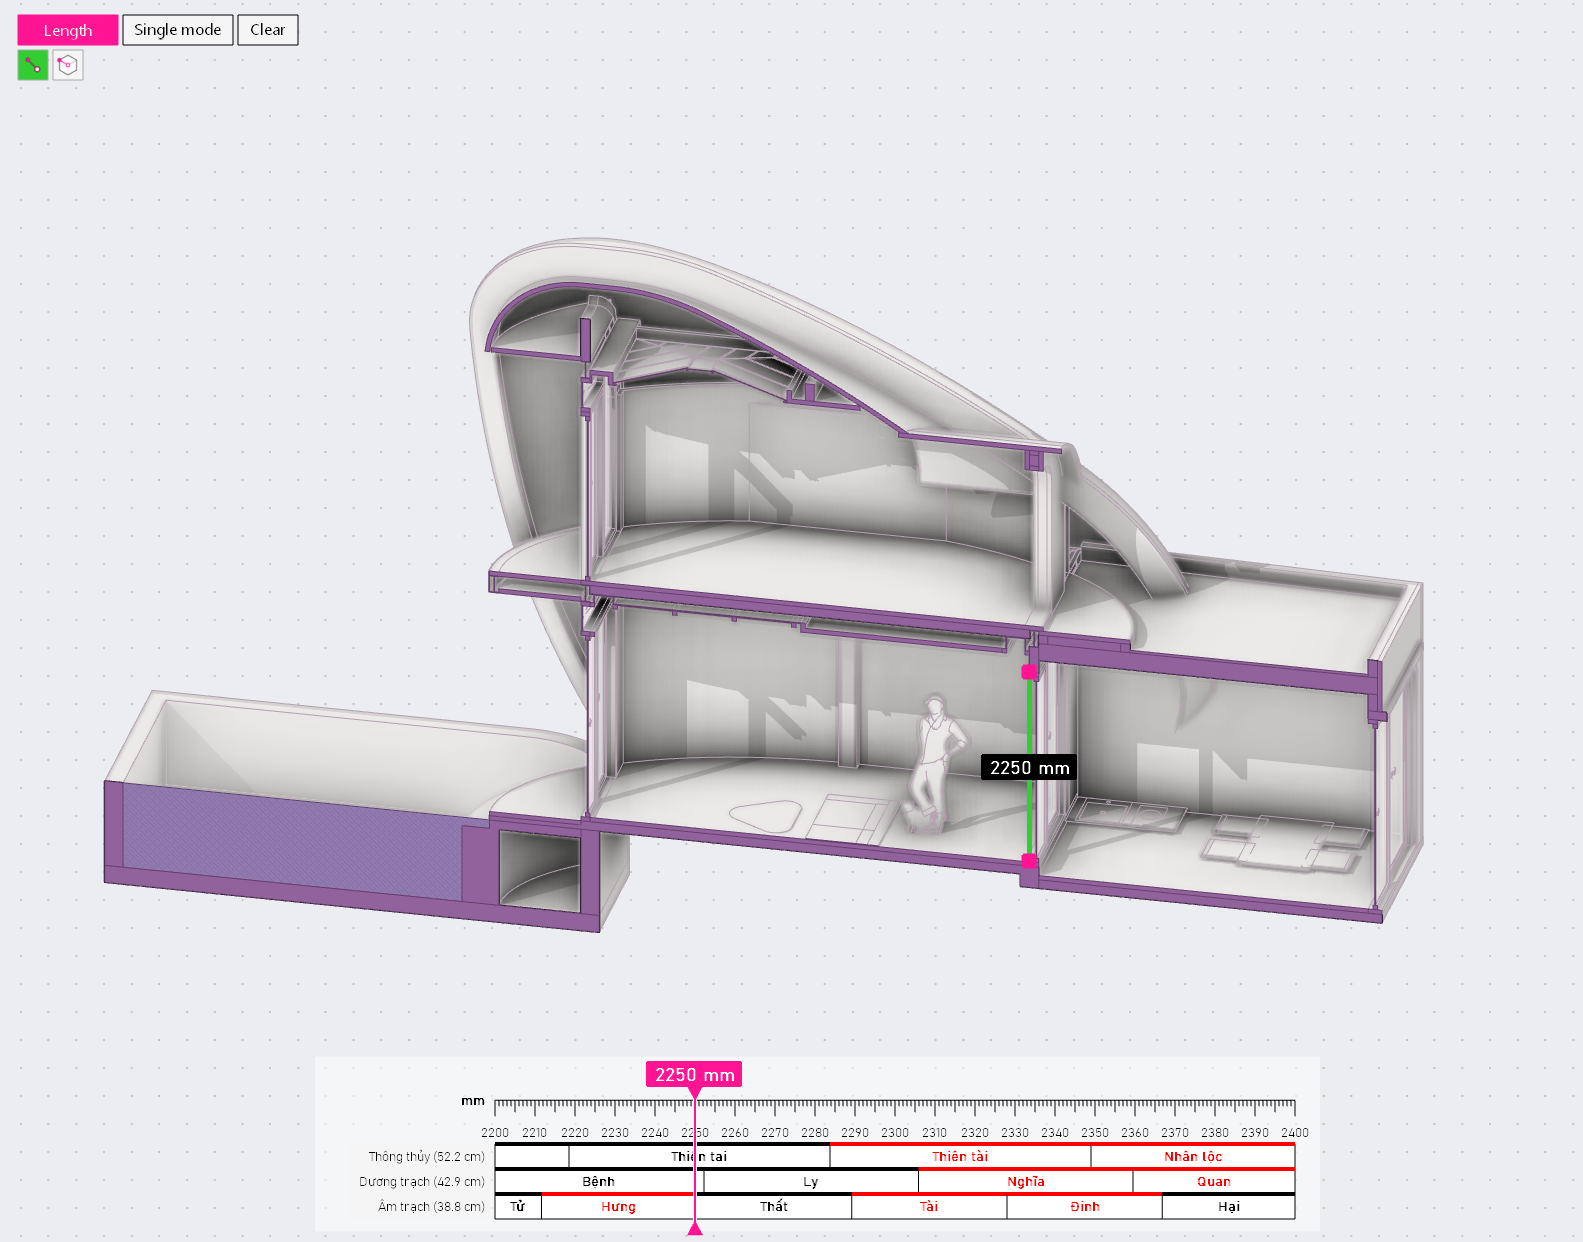This screenshot has width=1583, height=1242.
Task: Select the point-to-point measure icon
Action: click(x=33, y=65)
